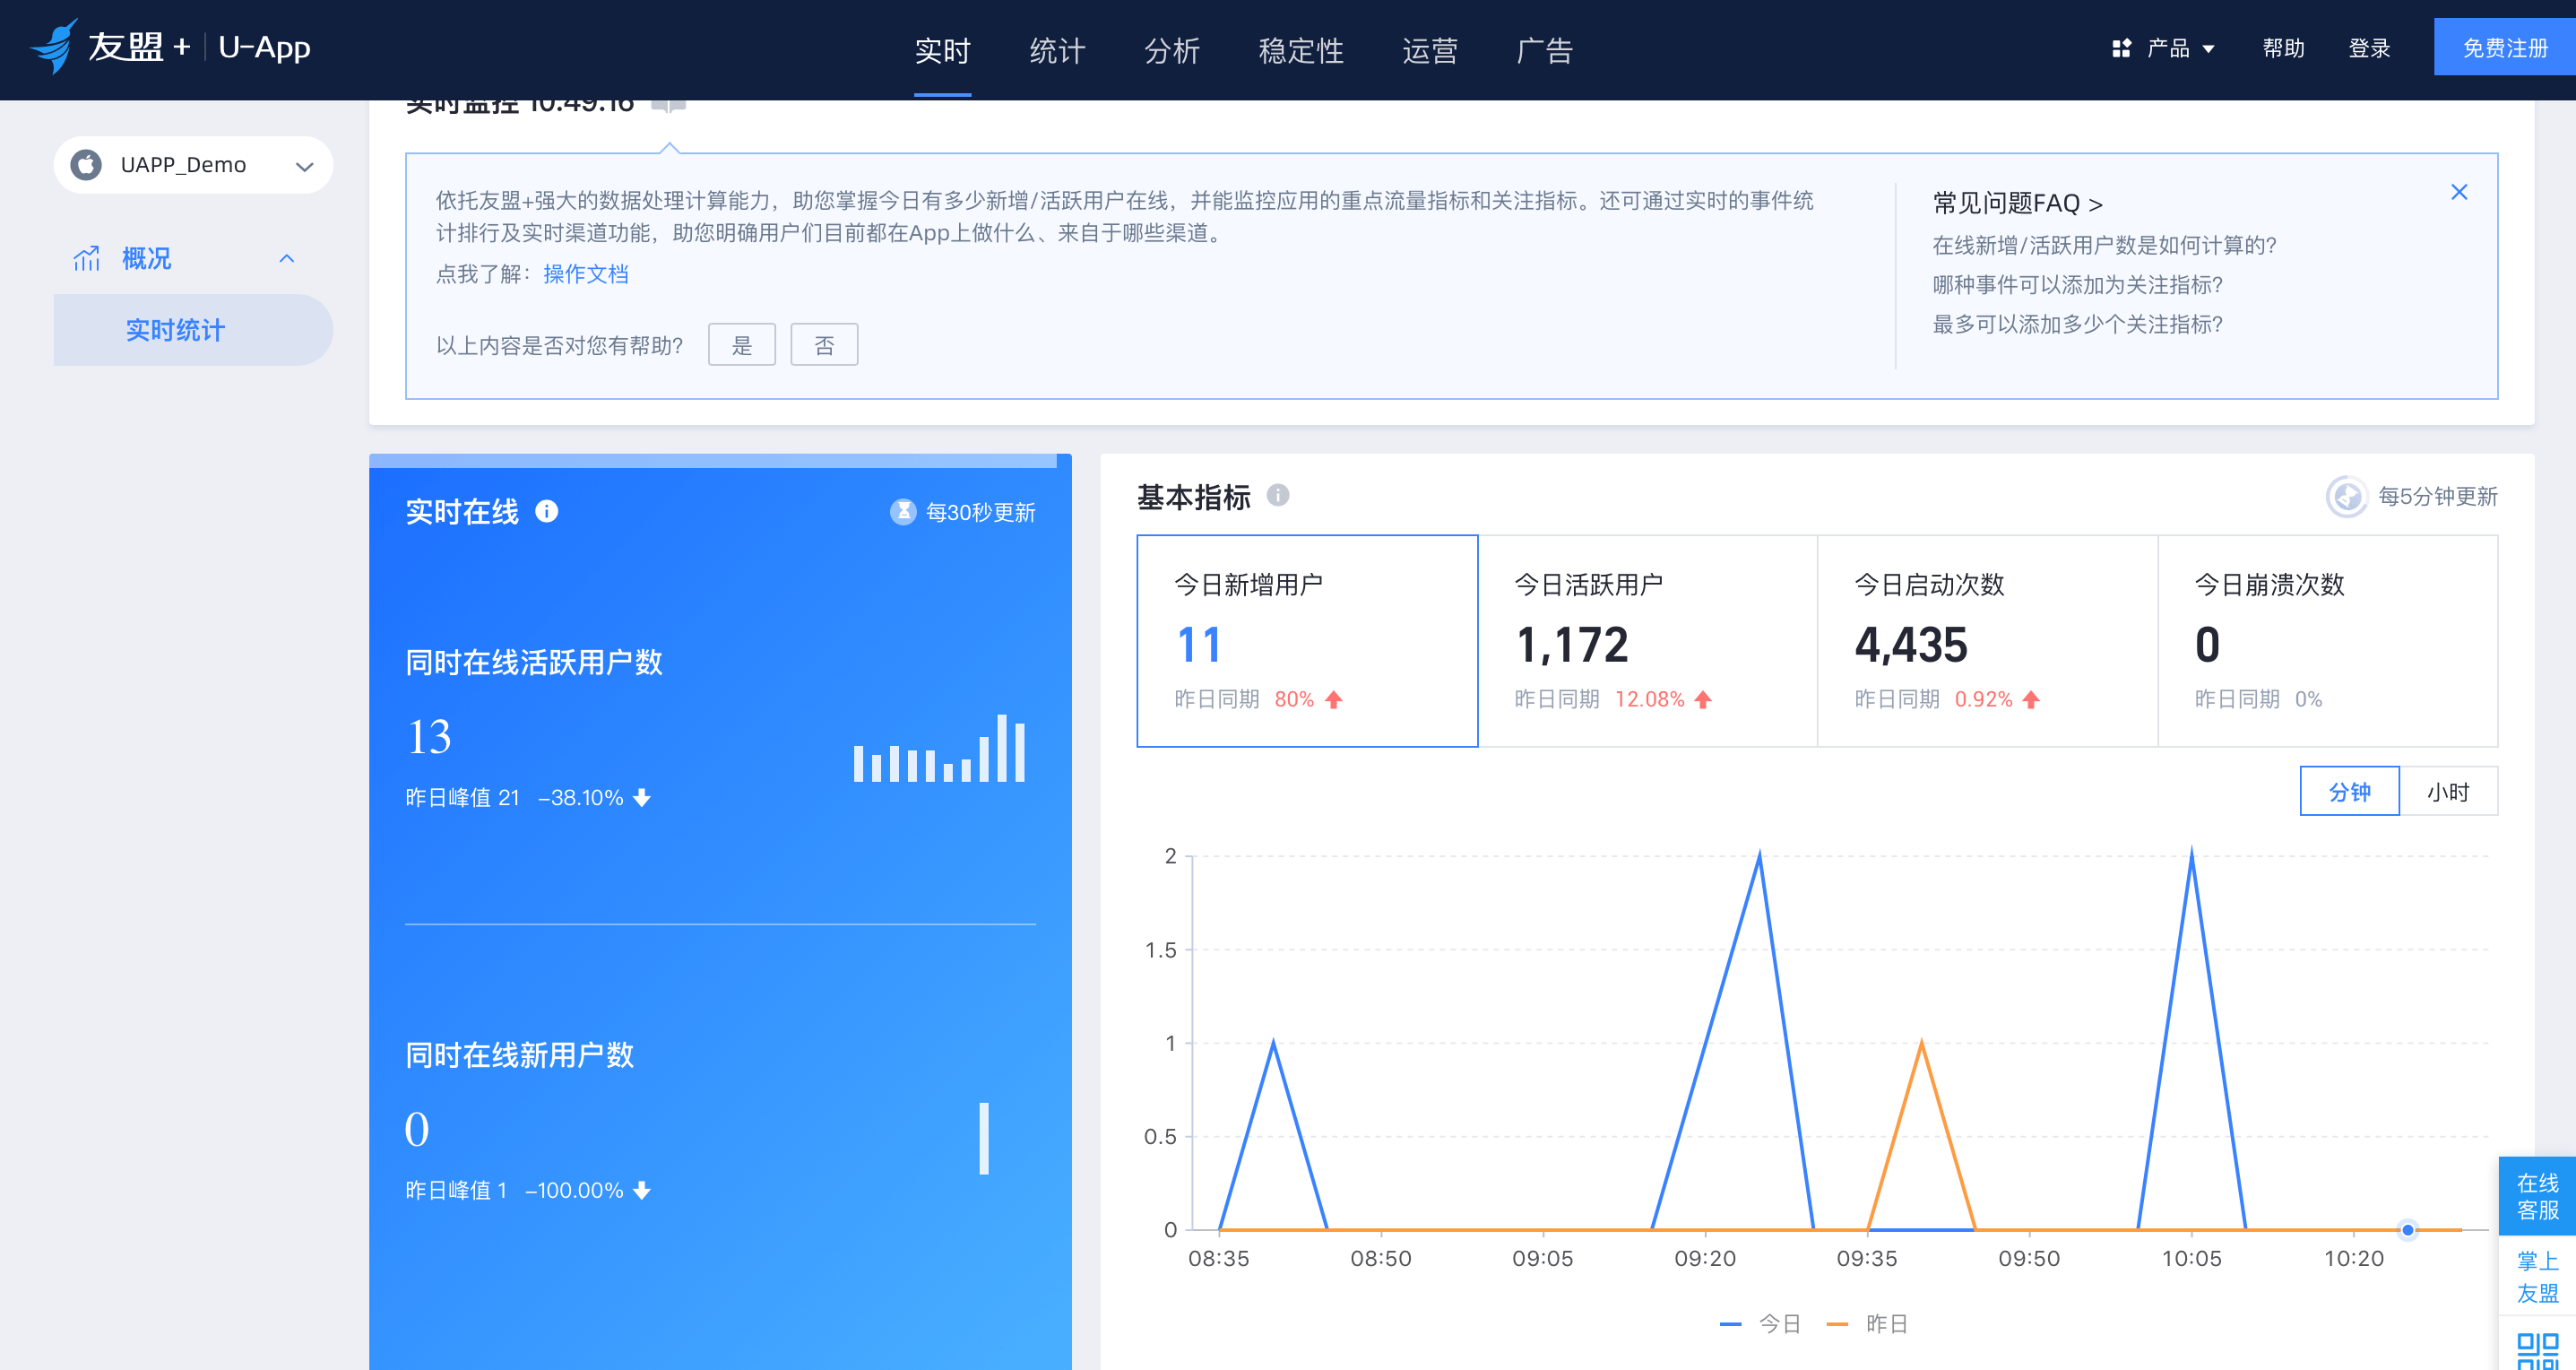Open FAQ 哪种事件可以添加为关注指标?

click(2077, 285)
